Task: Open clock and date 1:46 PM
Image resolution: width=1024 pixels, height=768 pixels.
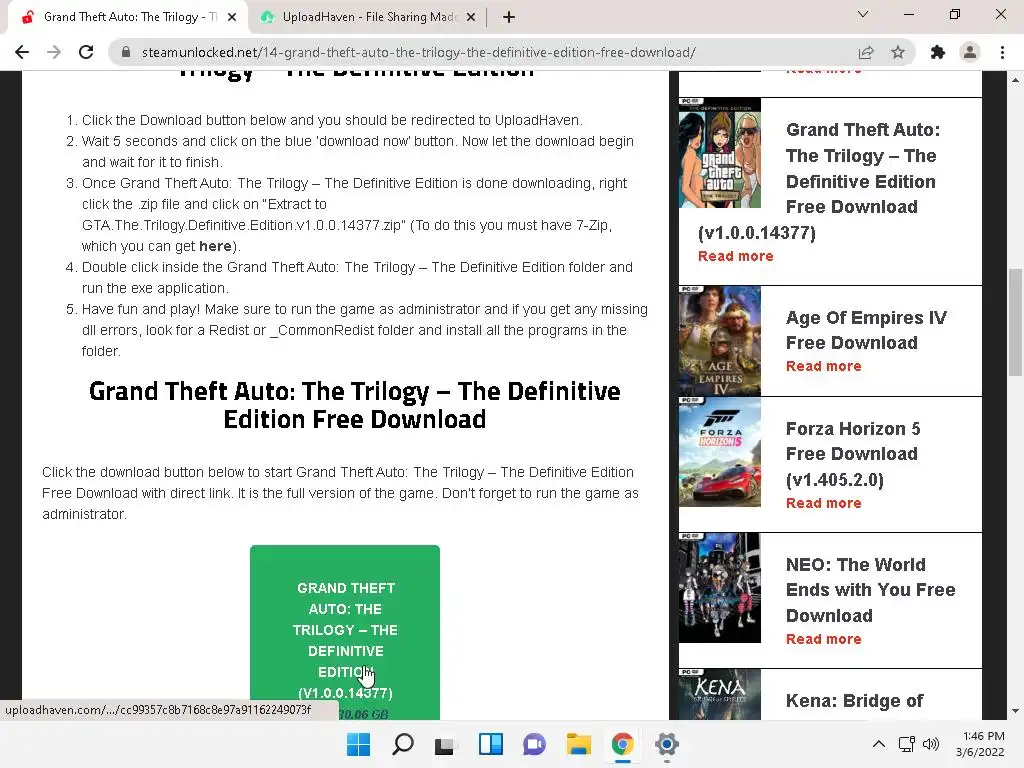Action: (x=981, y=744)
